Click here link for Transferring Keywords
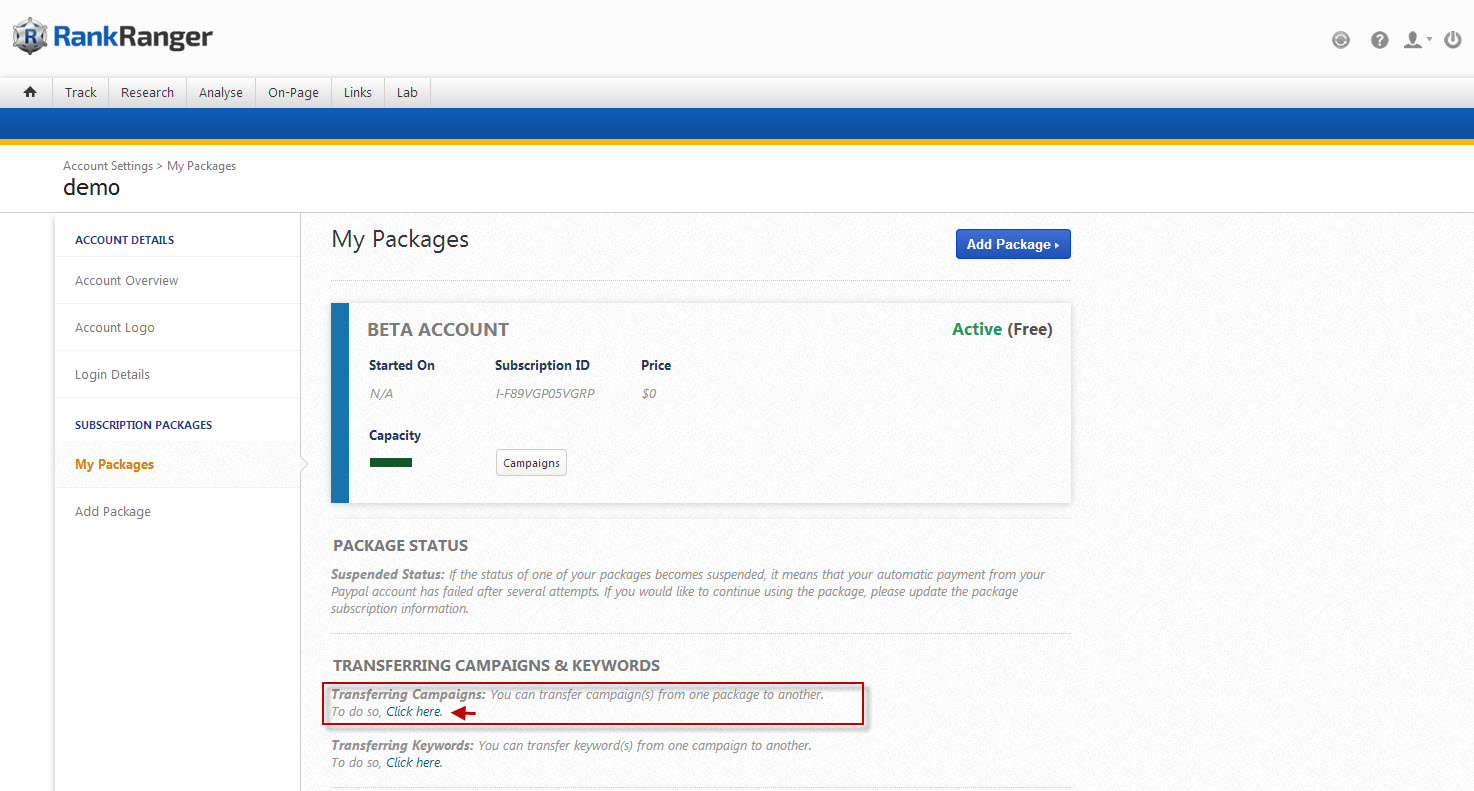 (x=413, y=762)
